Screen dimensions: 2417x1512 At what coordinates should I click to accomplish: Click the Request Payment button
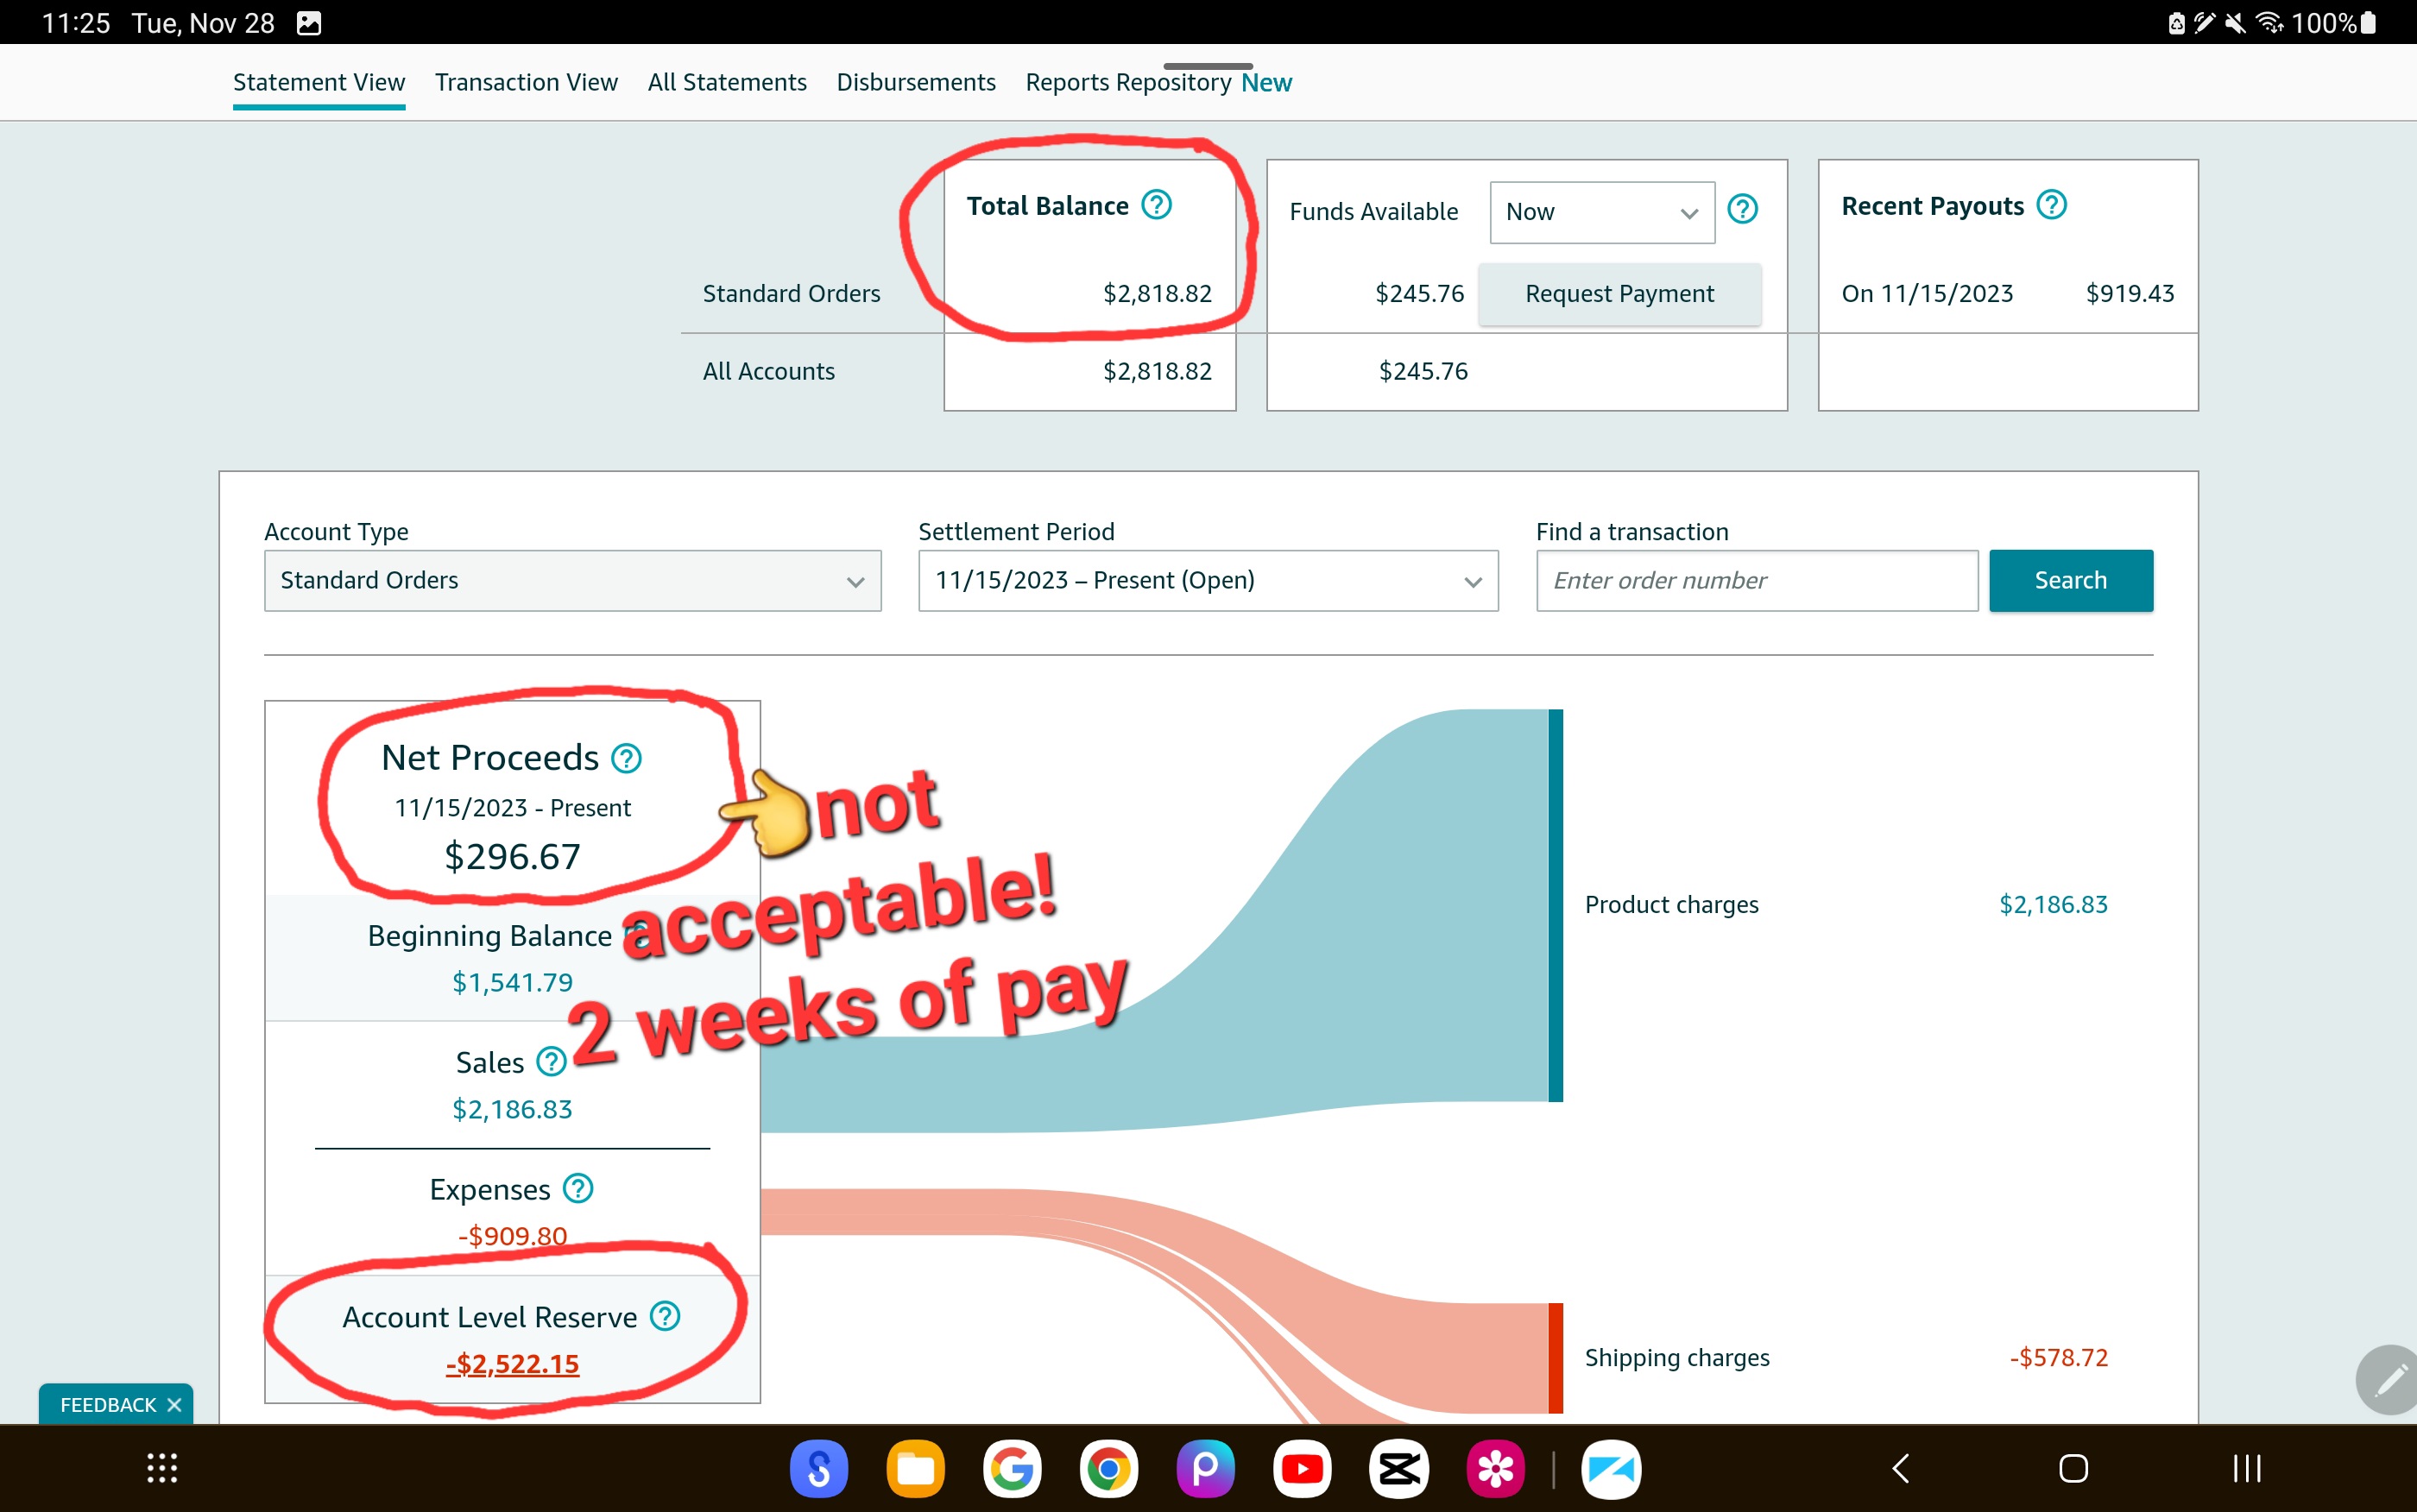1619,293
